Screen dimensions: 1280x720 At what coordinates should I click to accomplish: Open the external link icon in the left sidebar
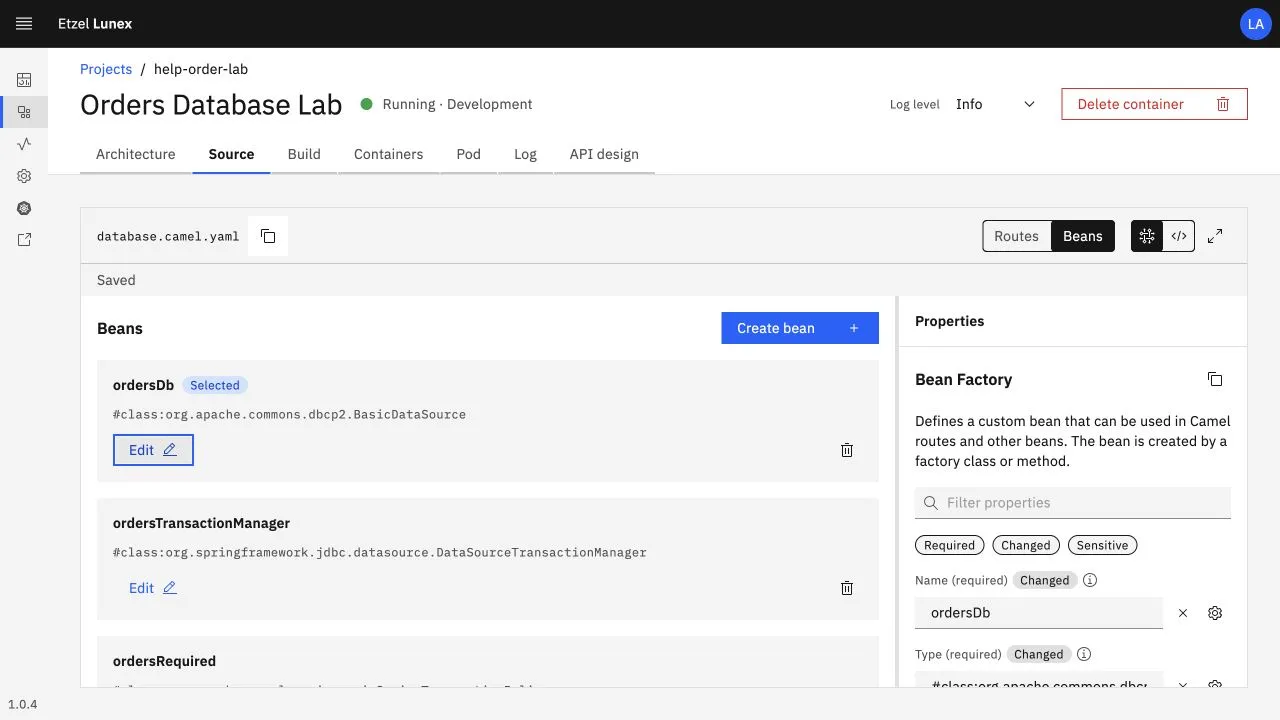coord(24,240)
